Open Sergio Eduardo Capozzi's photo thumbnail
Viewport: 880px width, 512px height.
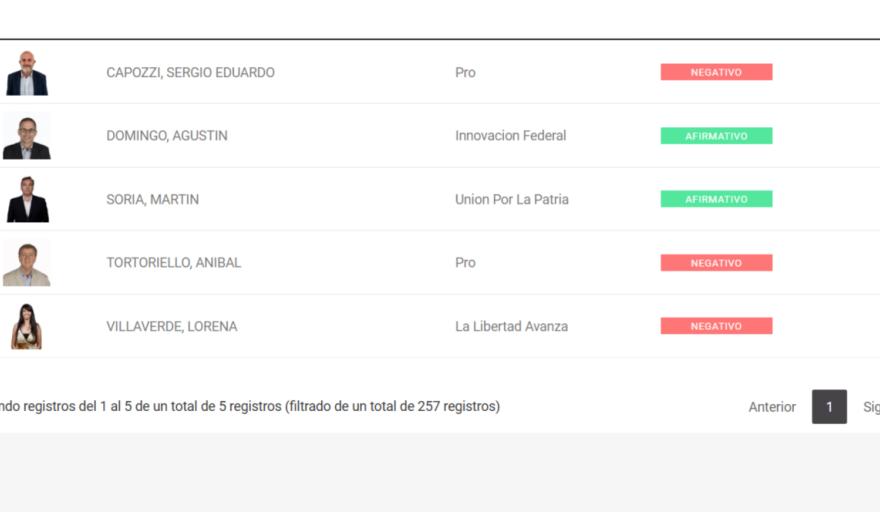[27, 72]
